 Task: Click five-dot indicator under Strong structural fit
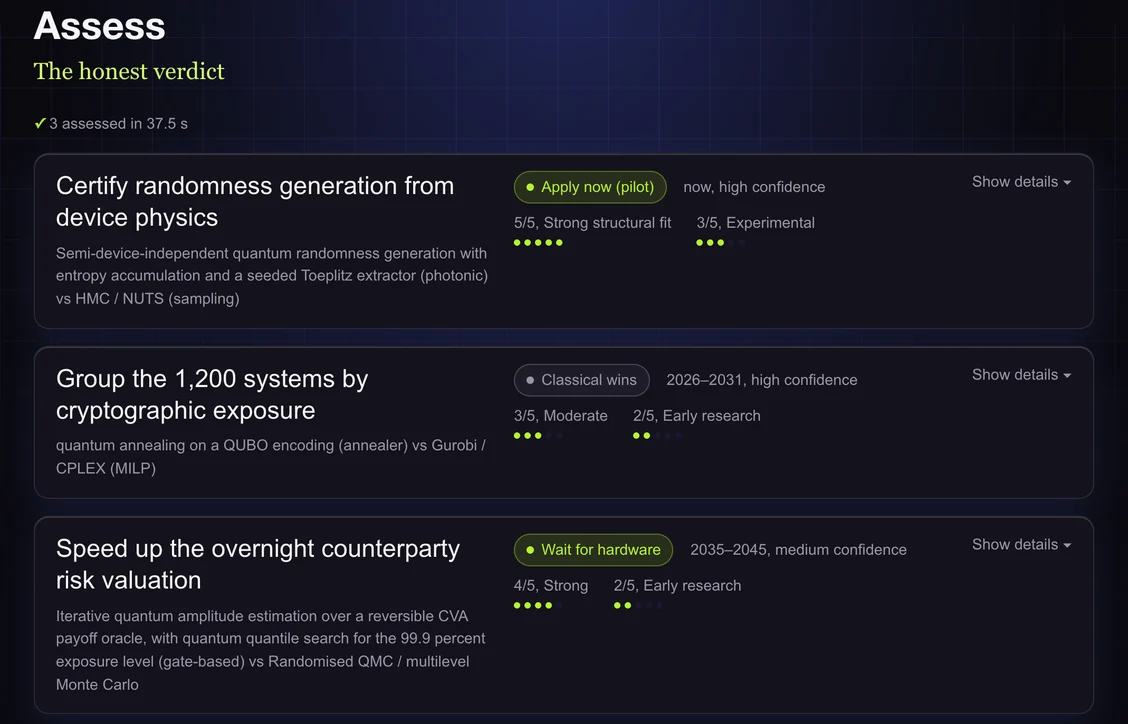click(538, 243)
